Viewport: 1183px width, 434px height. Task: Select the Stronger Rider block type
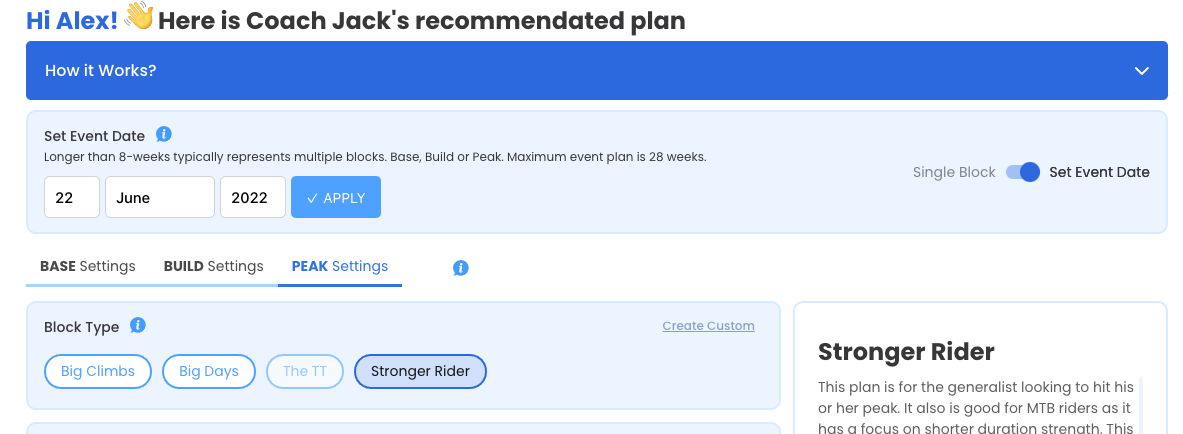420,371
